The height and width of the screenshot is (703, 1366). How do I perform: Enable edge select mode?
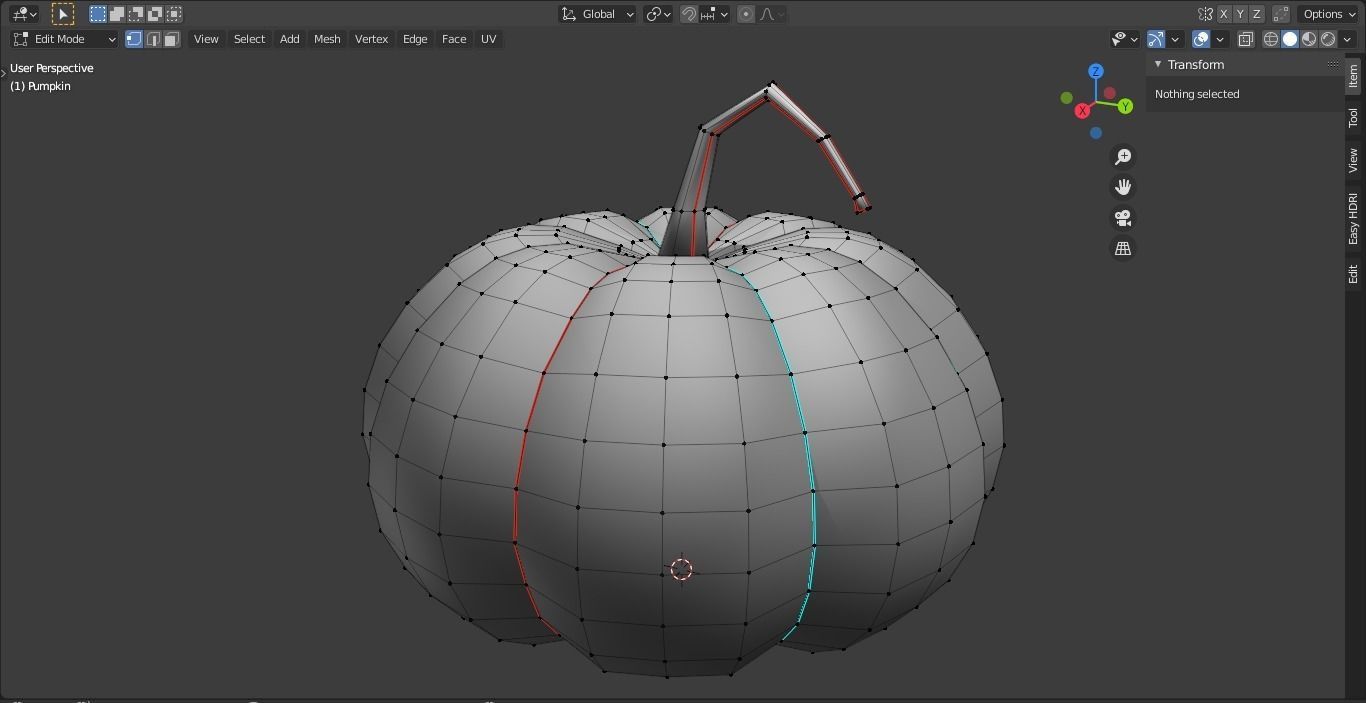(x=153, y=39)
